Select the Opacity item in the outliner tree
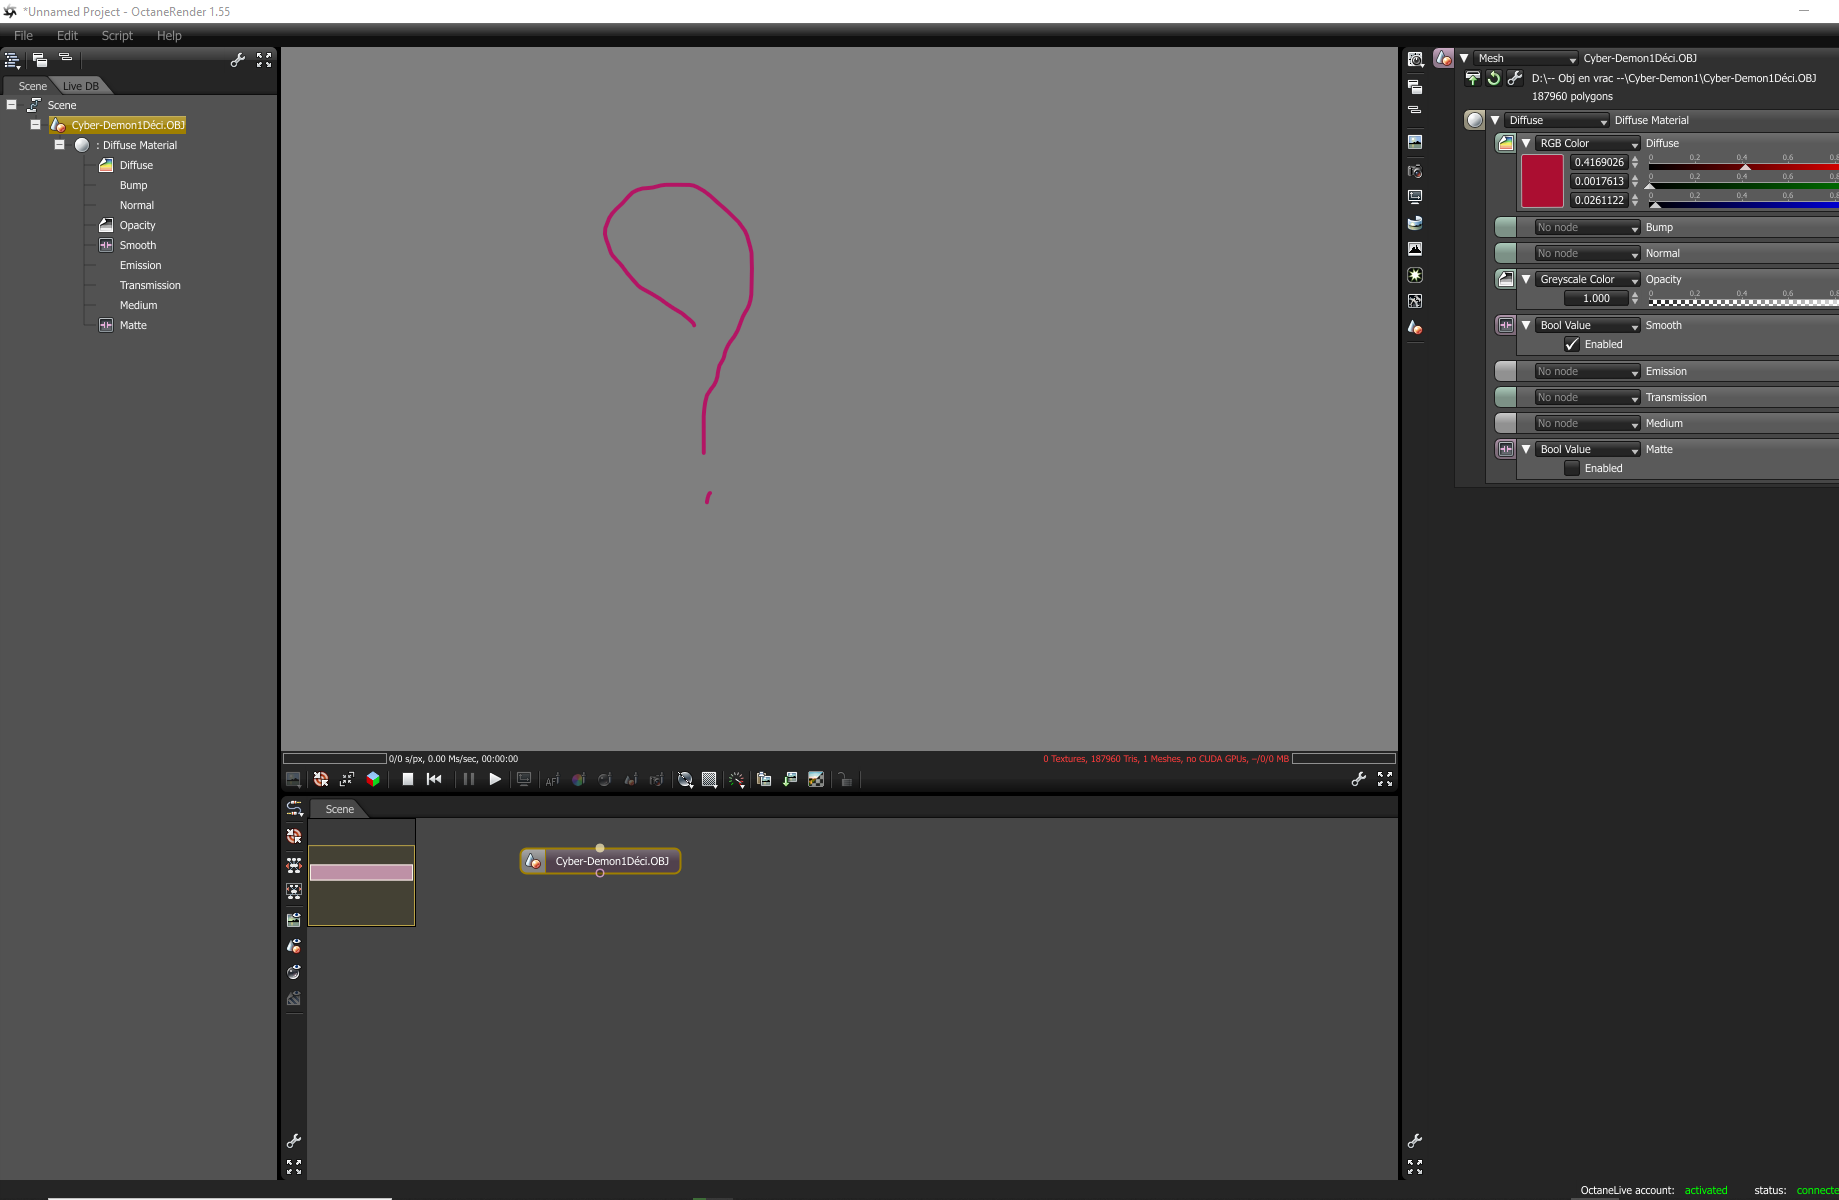1839x1200 pixels. pos(137,226)
